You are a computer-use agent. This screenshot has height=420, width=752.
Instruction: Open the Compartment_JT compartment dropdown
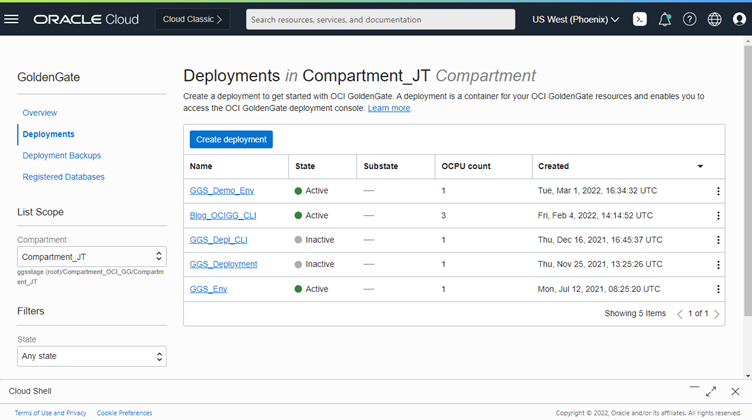[91, 257]
